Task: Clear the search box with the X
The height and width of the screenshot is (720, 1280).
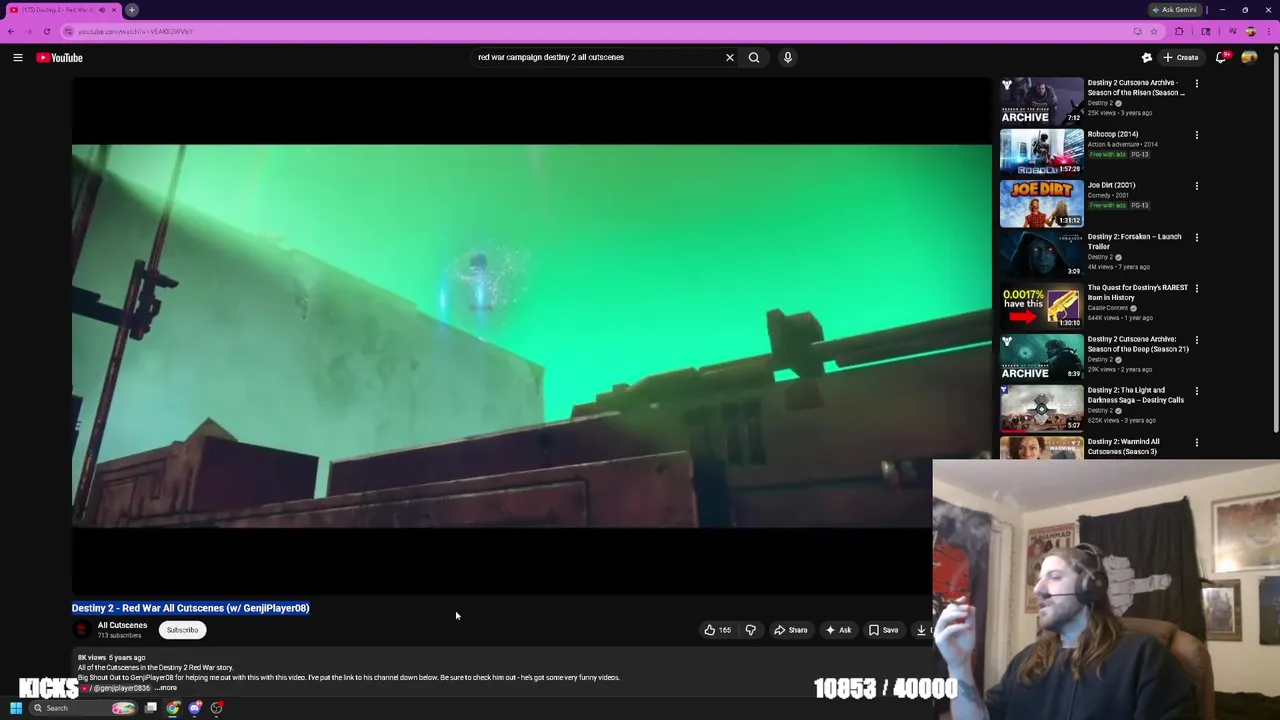Action: (730, 57)
